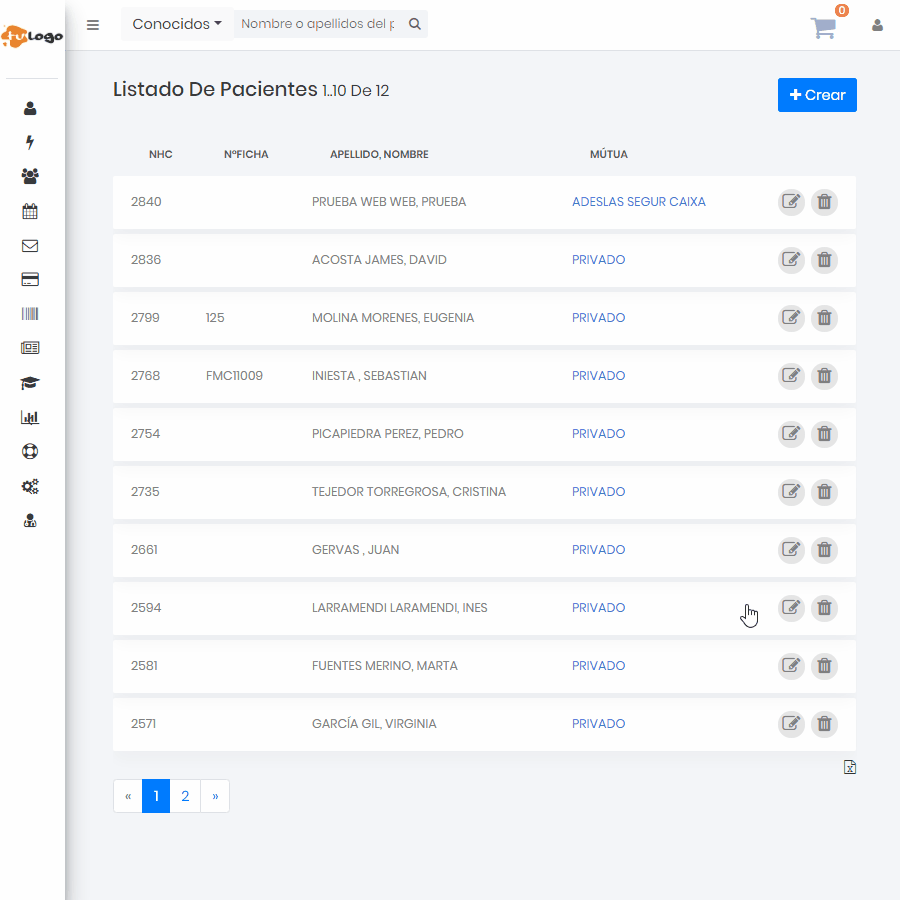Click the envelope mail icon in sidebar

tap(30, 245)
